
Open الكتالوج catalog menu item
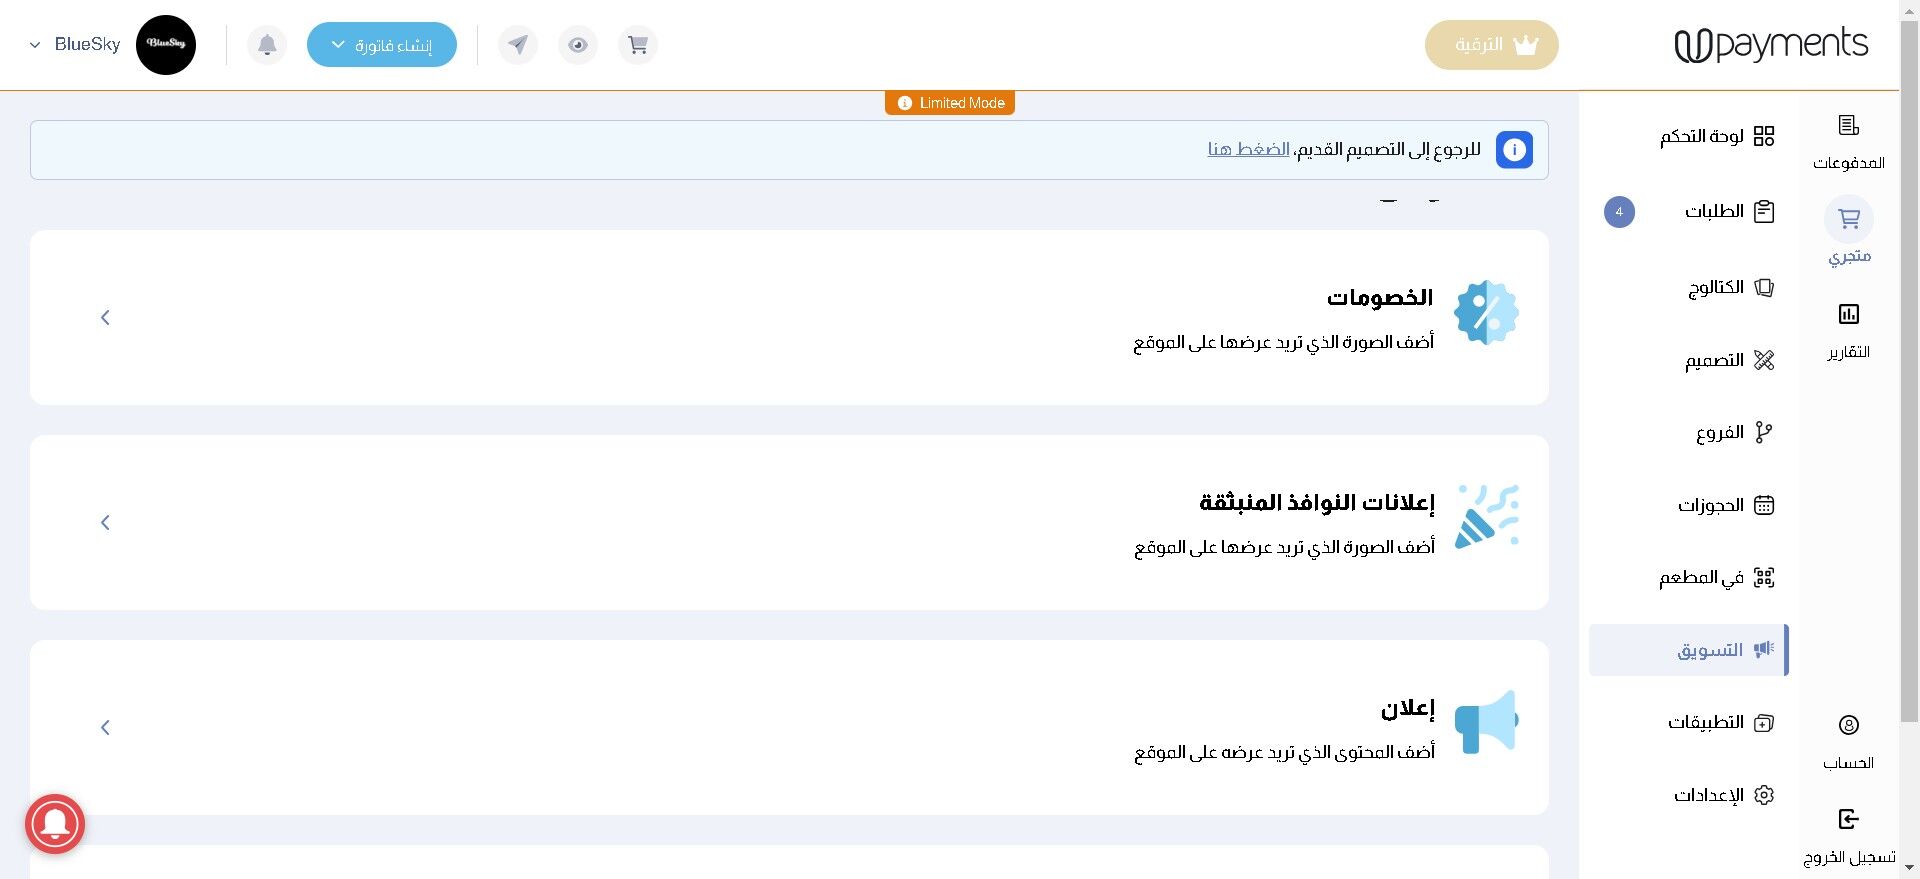click(1731, 288)
